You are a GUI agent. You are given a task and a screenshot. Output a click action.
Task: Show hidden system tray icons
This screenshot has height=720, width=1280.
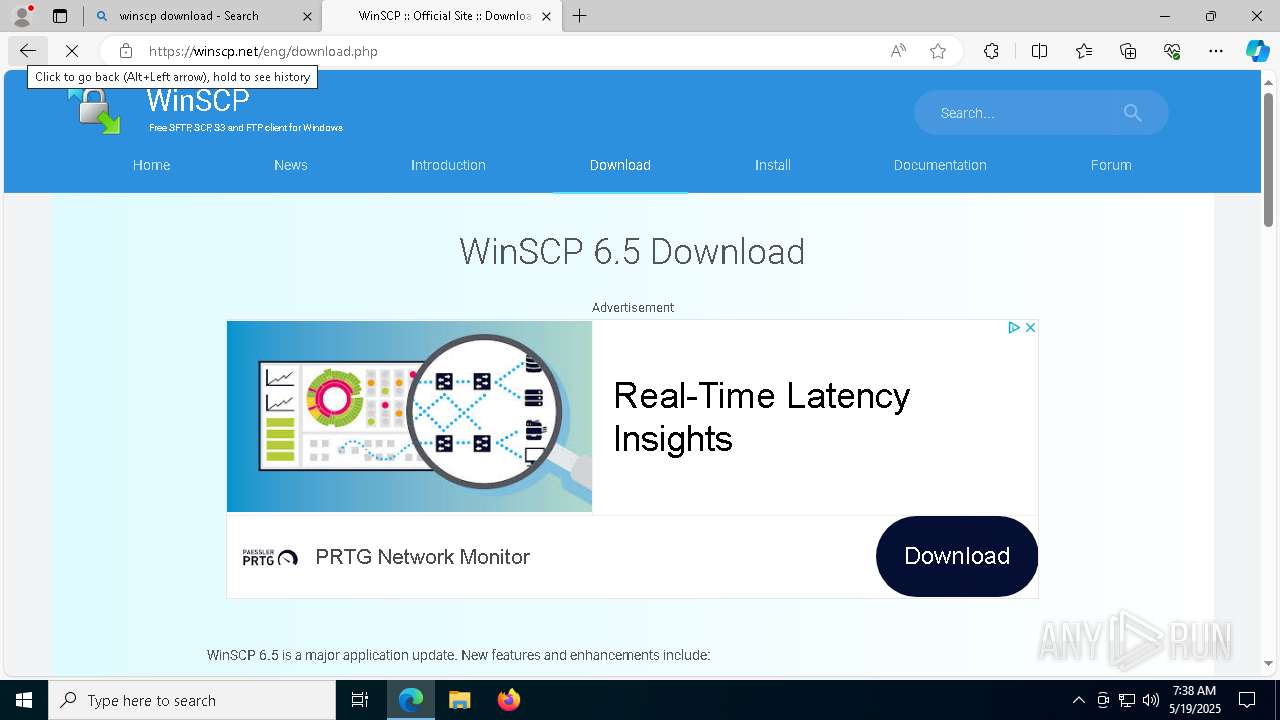click(x=1078, y=700)
